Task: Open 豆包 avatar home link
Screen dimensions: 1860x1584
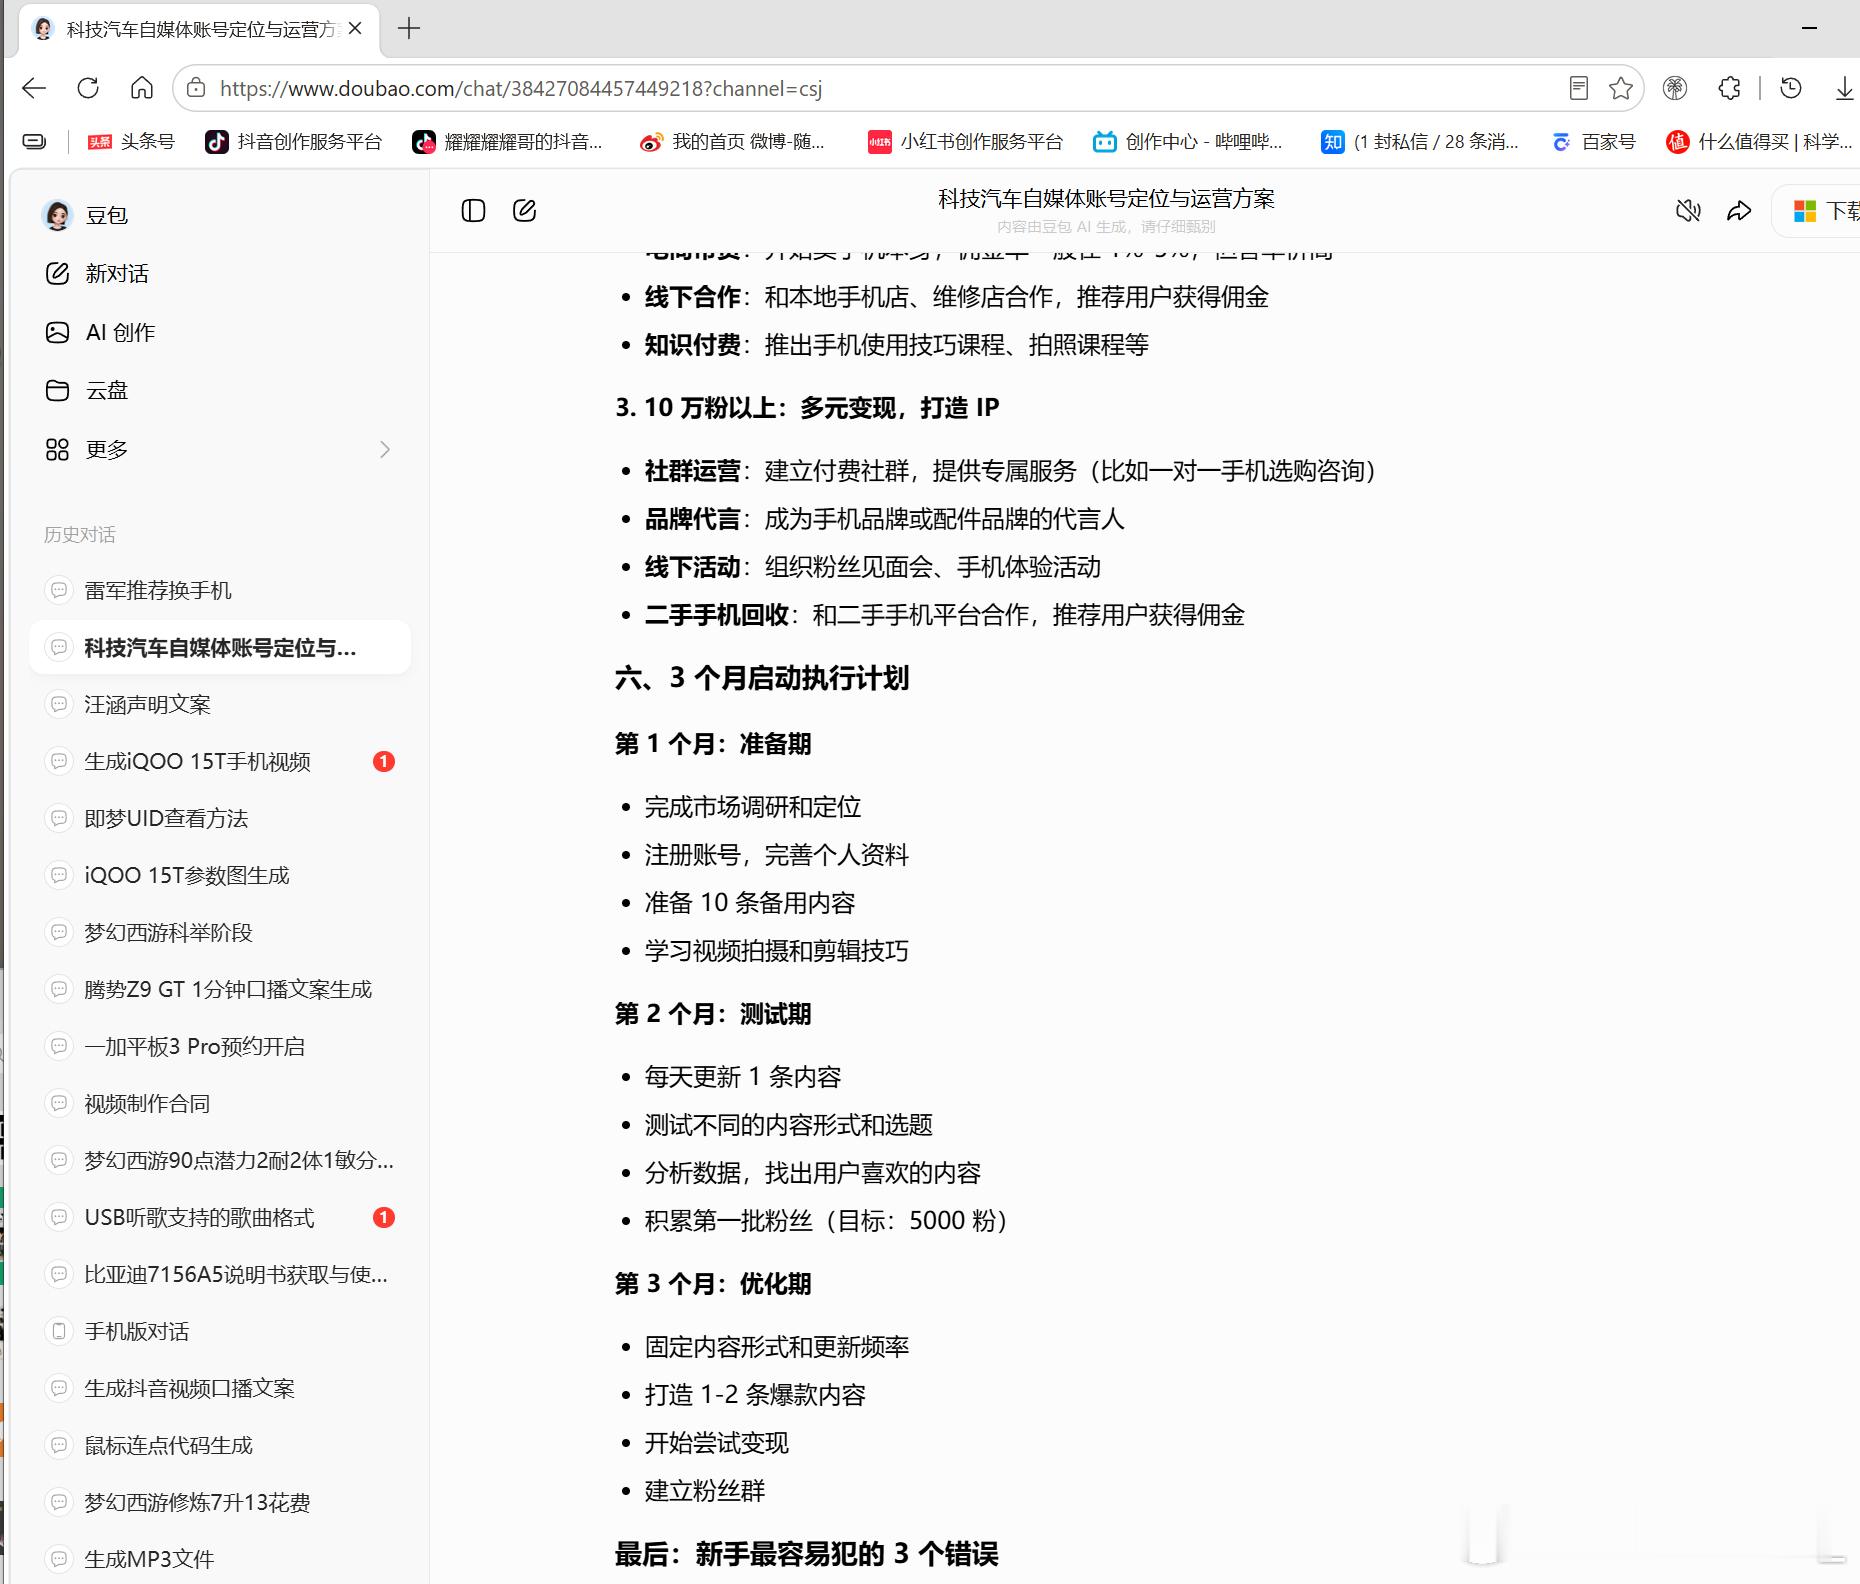Action: point(86,215)
